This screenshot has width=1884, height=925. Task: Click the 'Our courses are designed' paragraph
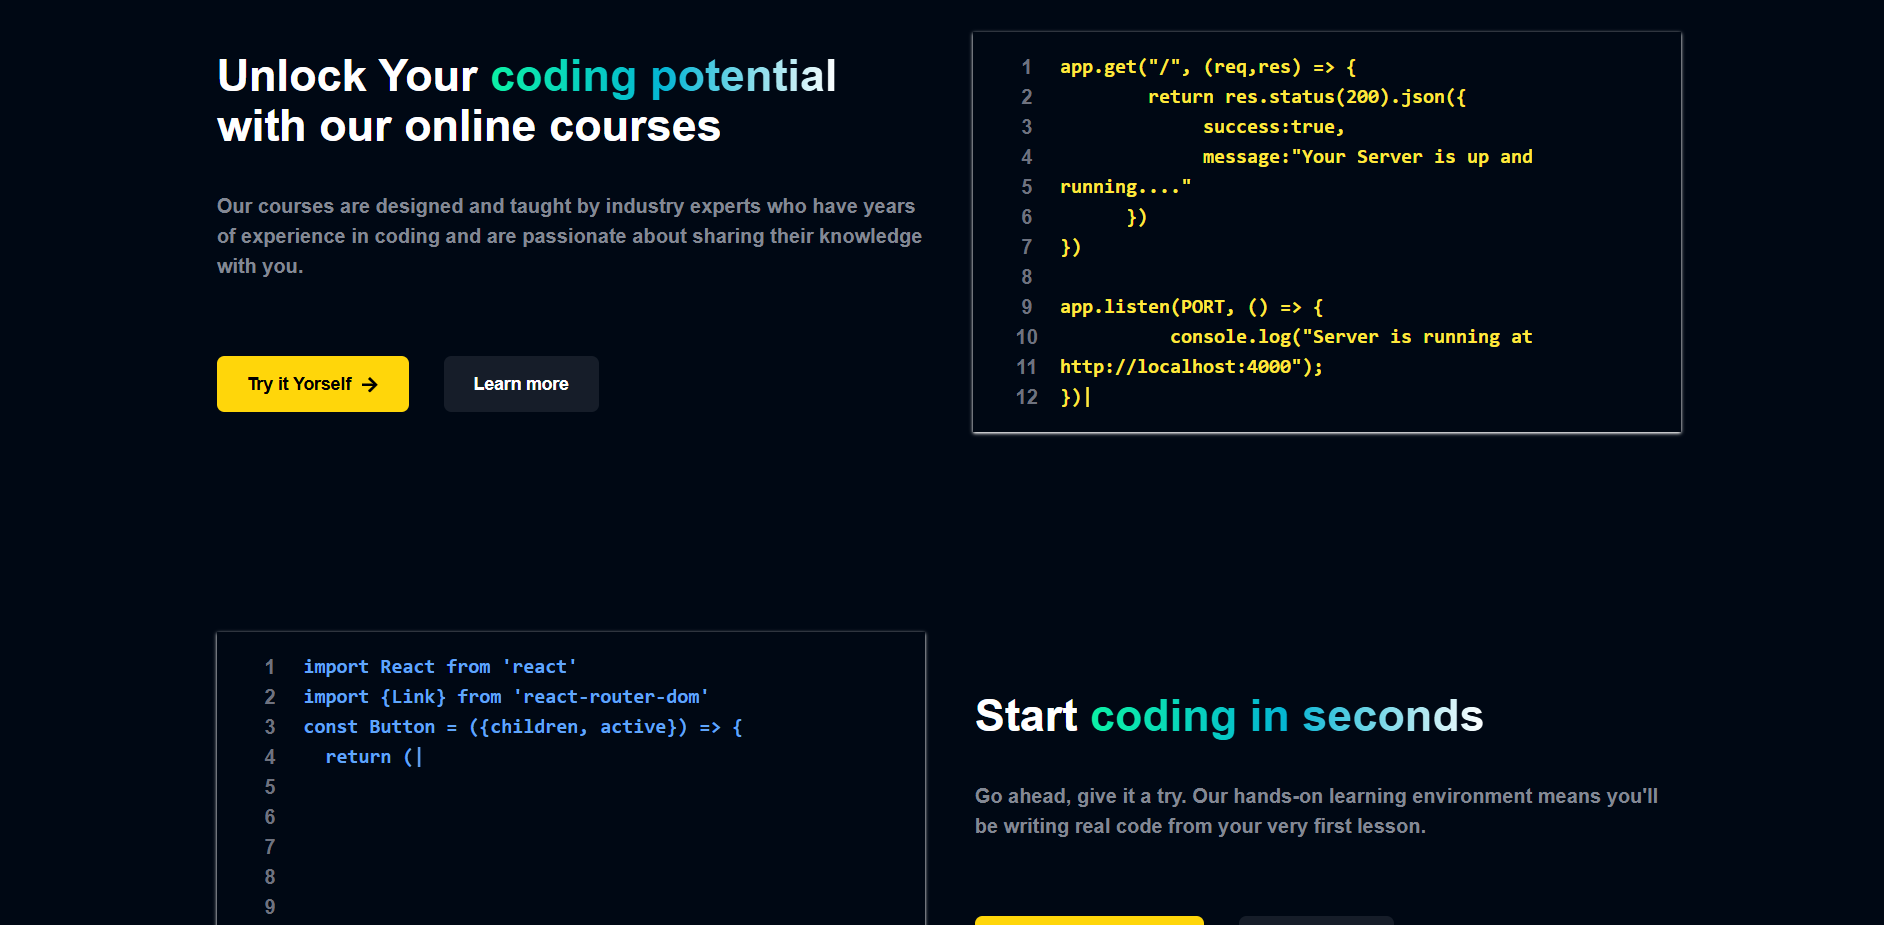(570, 236)
